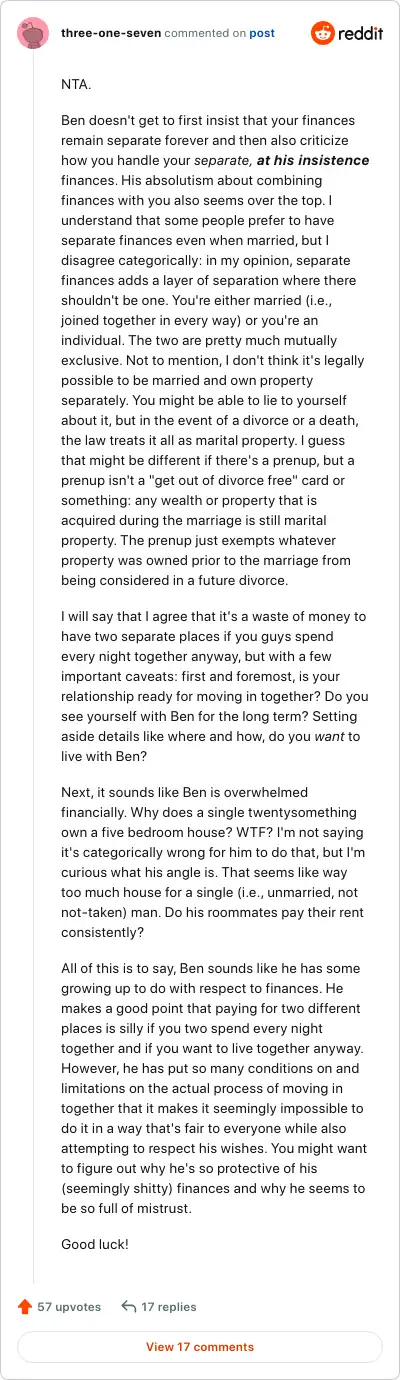Click the "commented on" header text

pyautogui.click(x=204, y=33)
